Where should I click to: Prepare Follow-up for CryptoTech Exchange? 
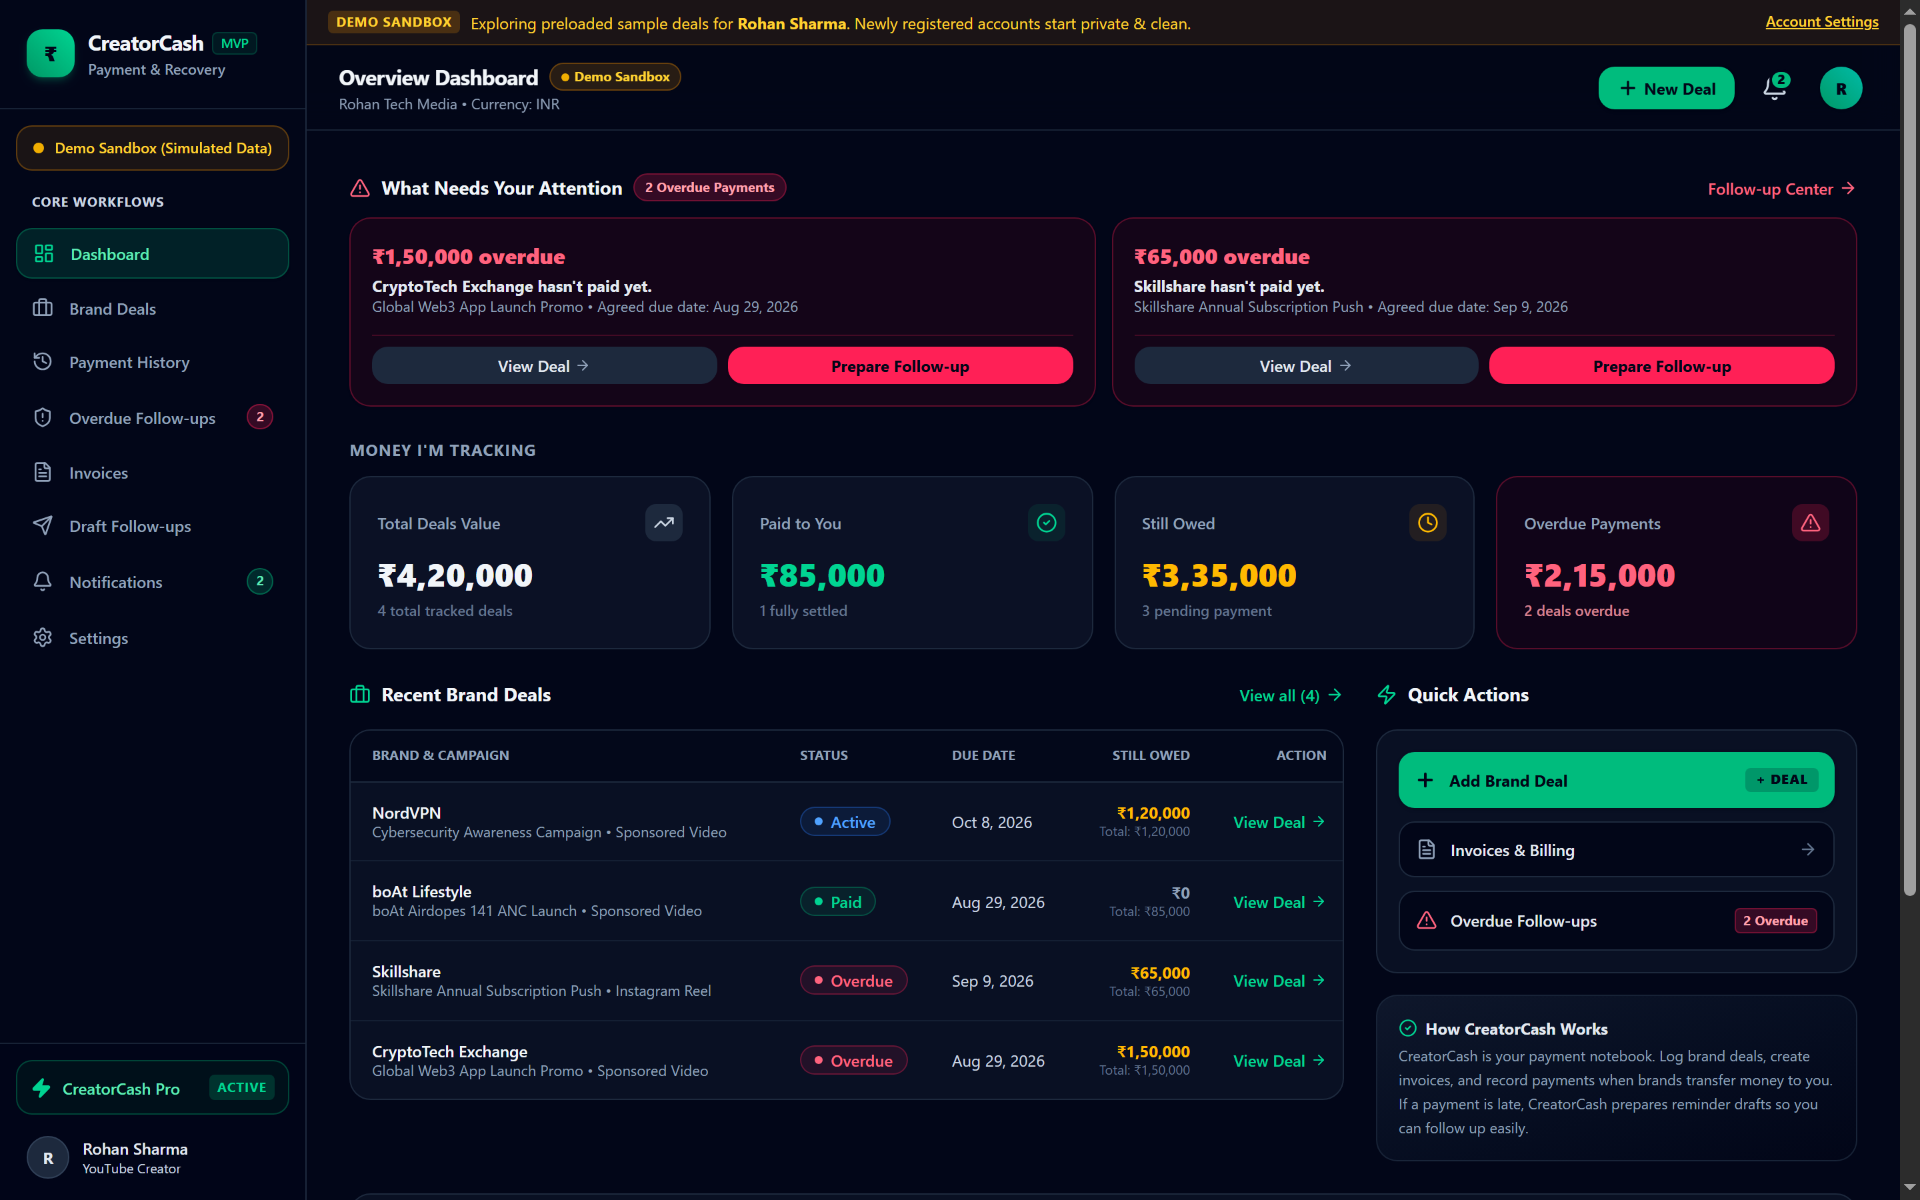coord(900,366)
